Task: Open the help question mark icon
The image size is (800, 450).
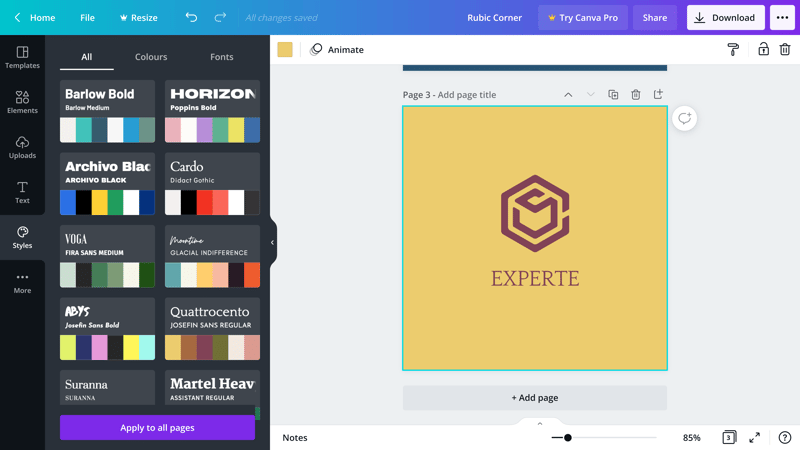Action: [784, 437]
